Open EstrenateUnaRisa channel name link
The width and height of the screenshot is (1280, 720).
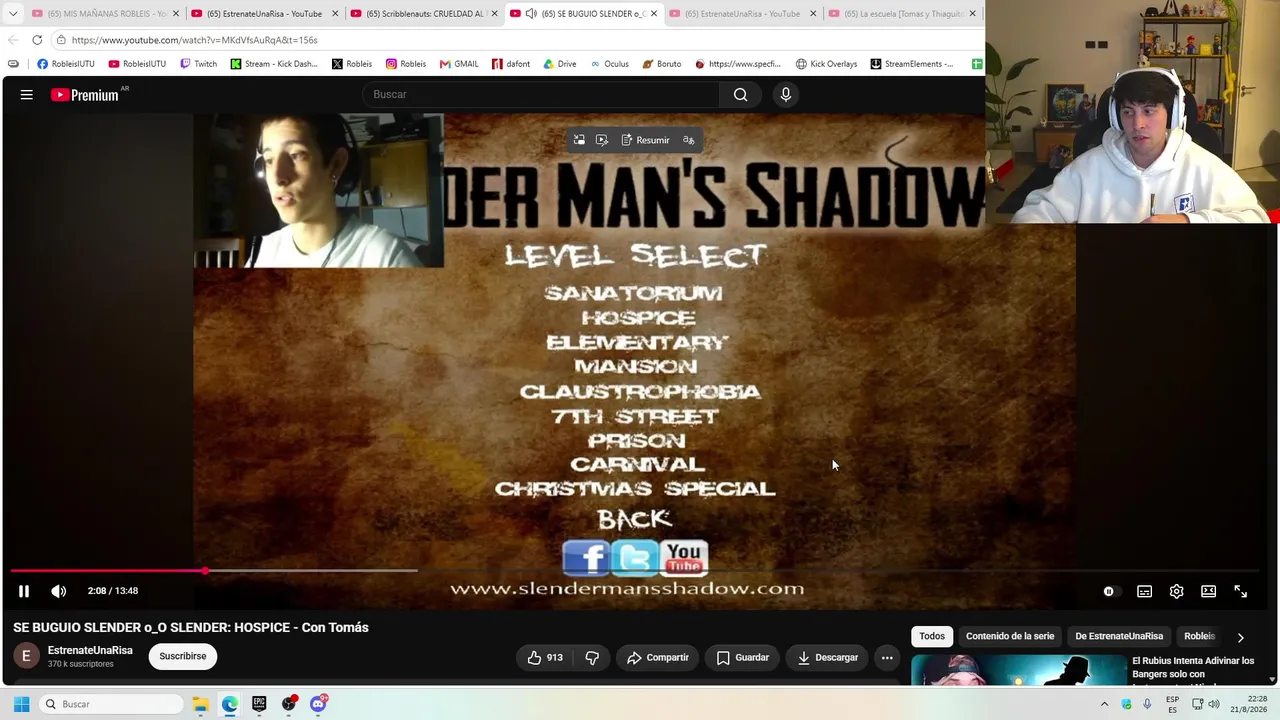click(x=90, y=650)
